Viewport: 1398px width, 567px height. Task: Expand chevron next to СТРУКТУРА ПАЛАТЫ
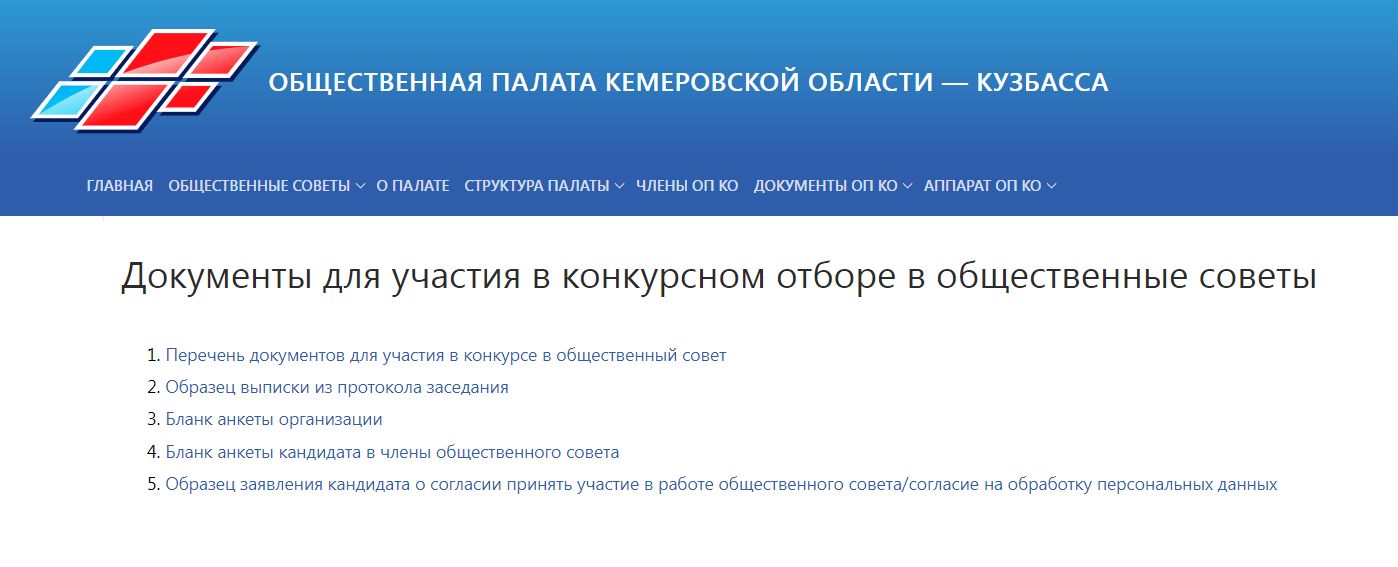[619, 186]
